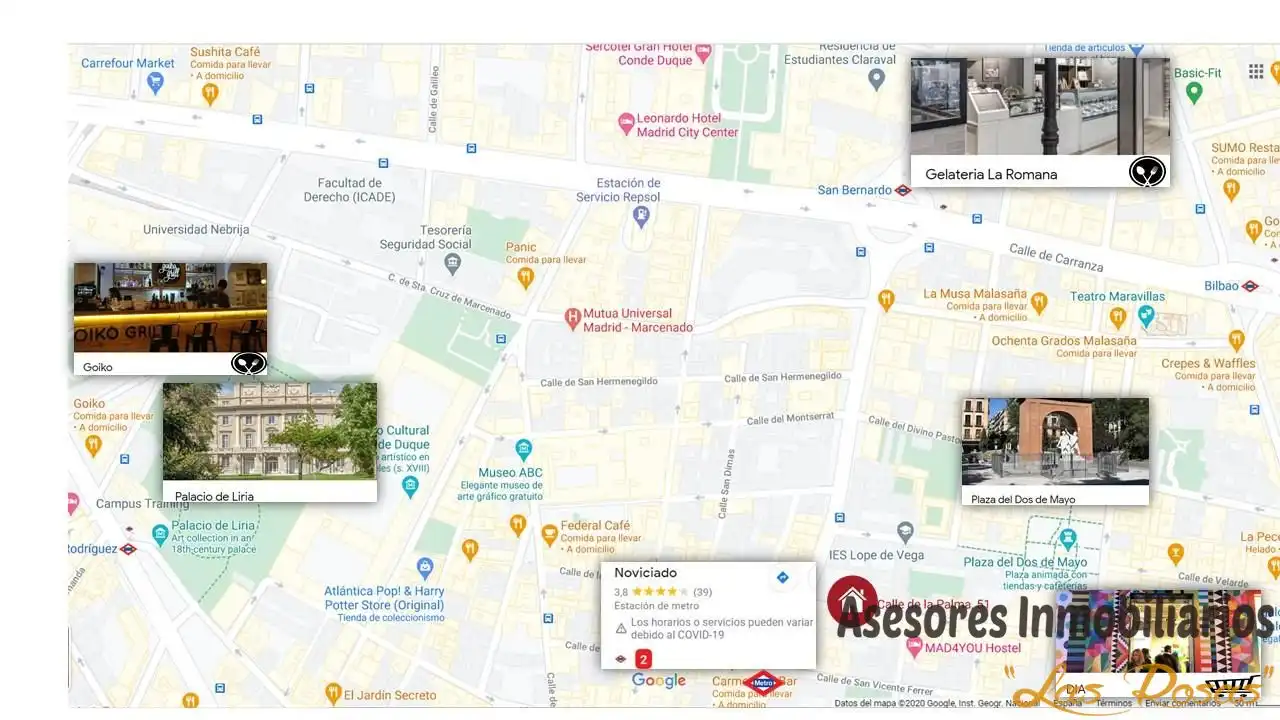This screenshot has height=720, width=1280.
Task: Select the Atlántica Pop! store pin
Action: coord(425,569)
